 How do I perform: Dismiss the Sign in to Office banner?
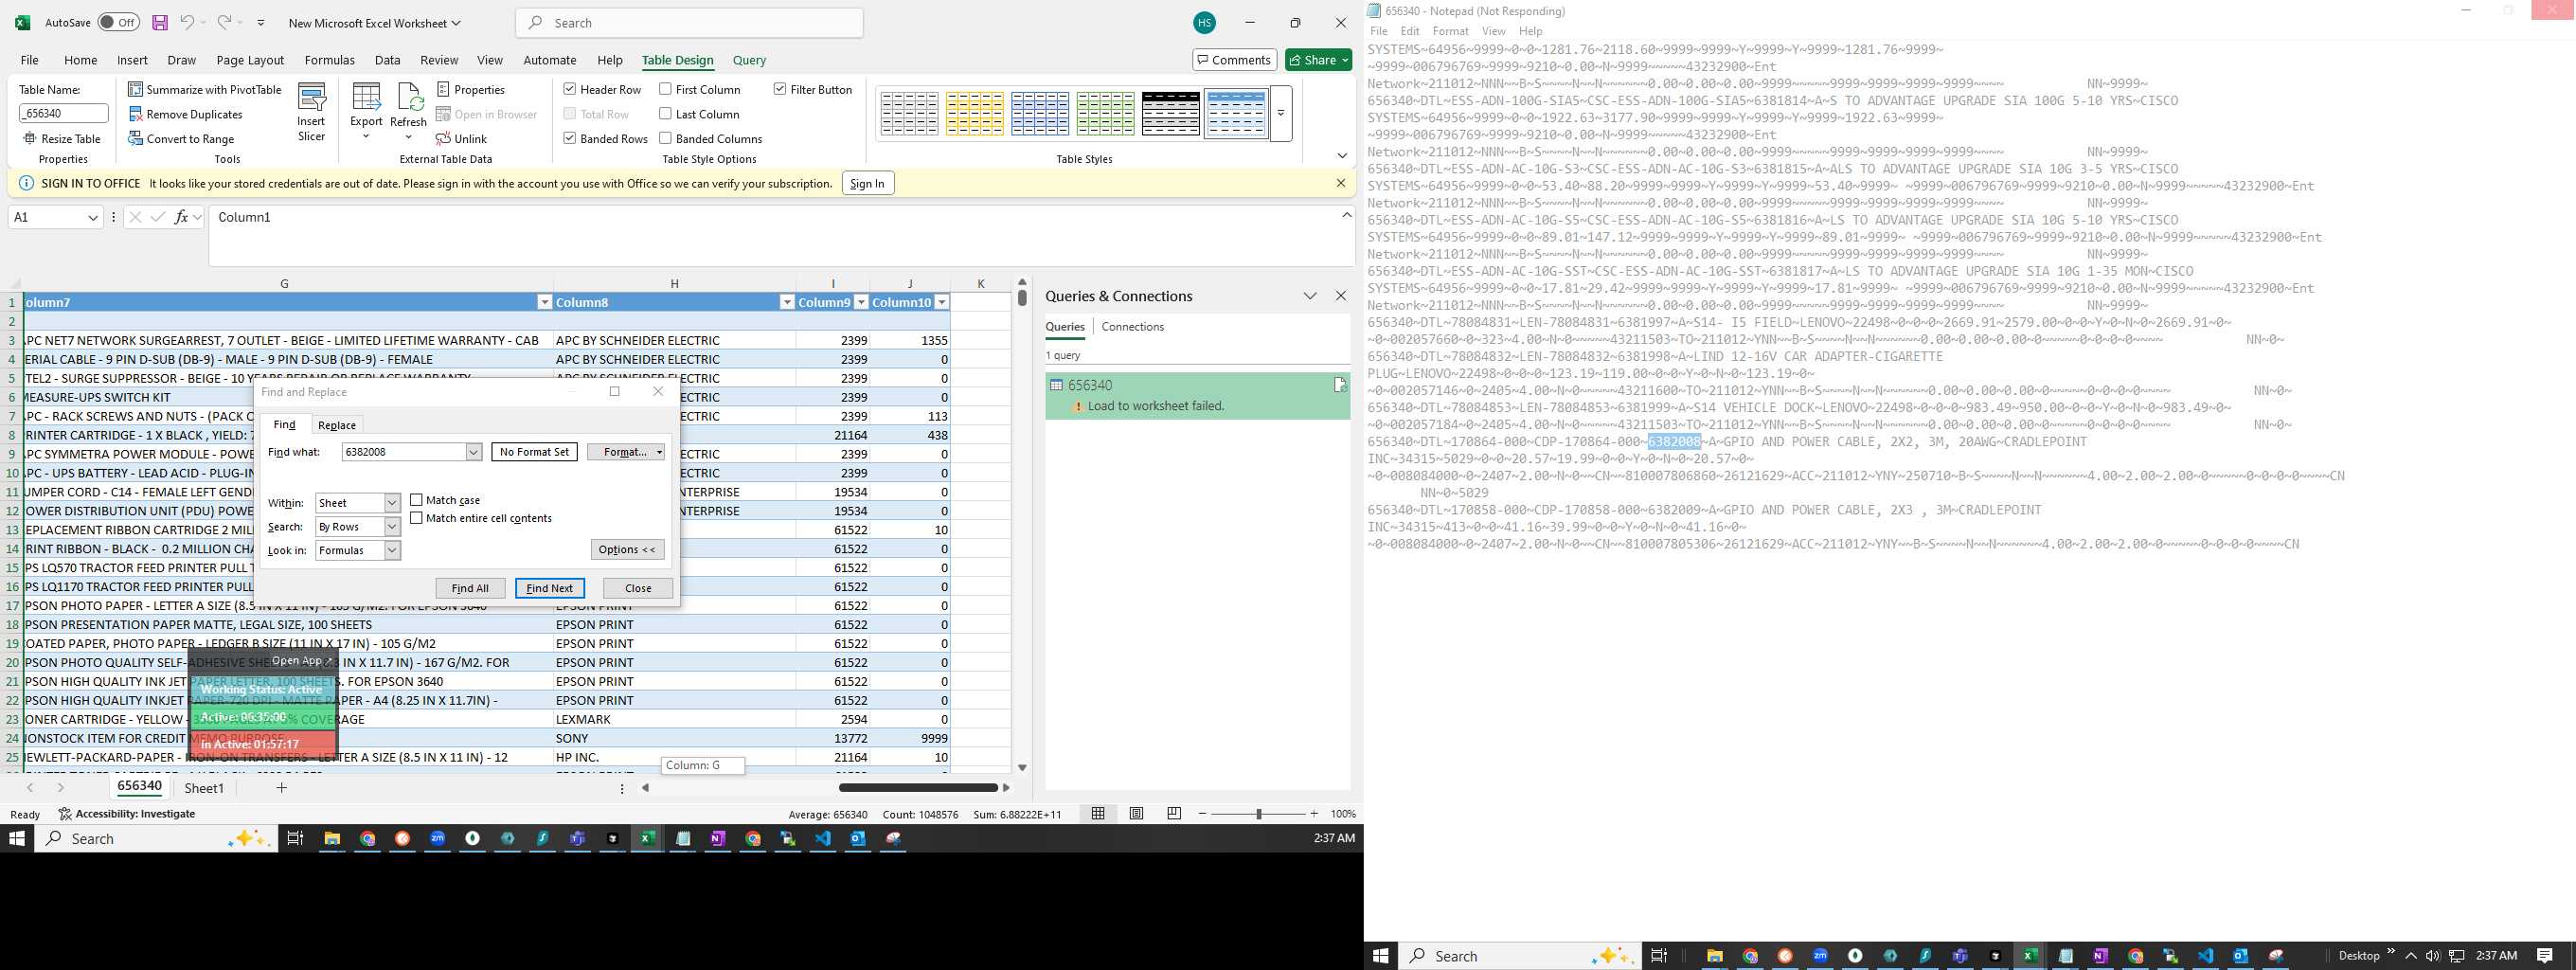(1341, 183)
